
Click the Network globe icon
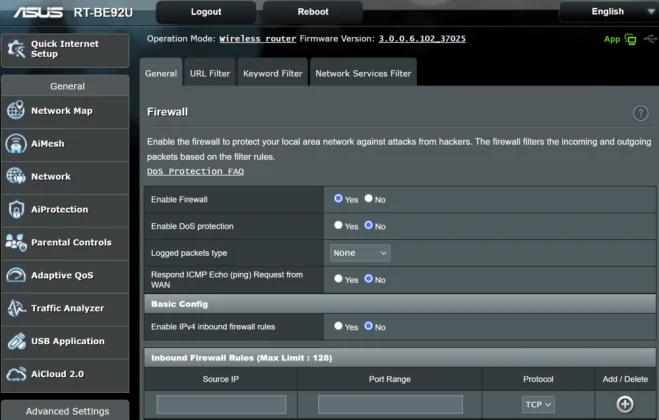16,176
